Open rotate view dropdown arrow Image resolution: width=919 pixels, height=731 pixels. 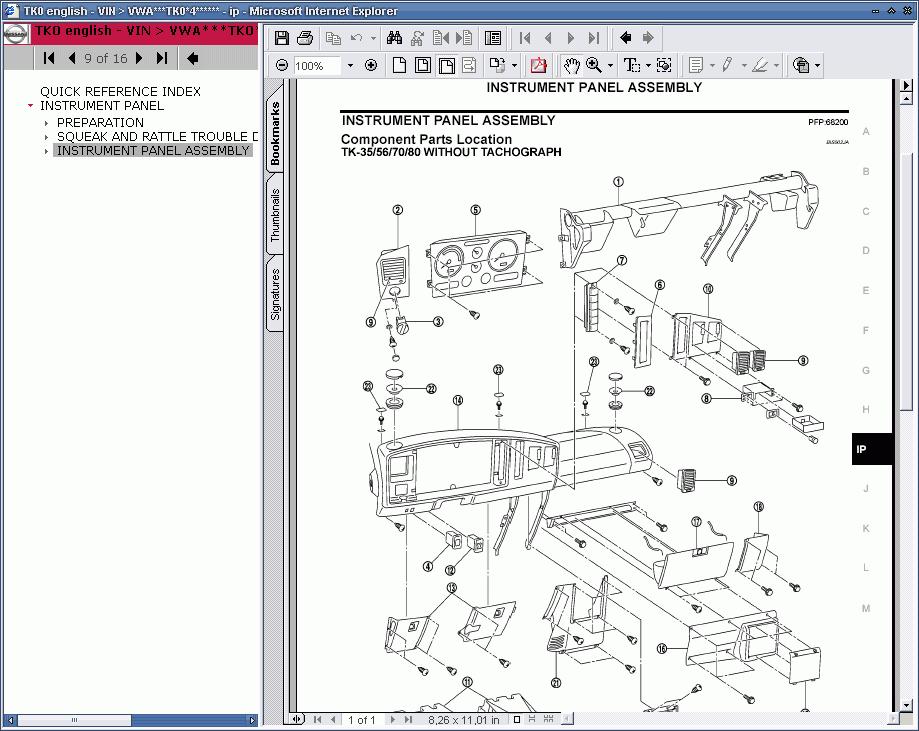pos(514,66)
